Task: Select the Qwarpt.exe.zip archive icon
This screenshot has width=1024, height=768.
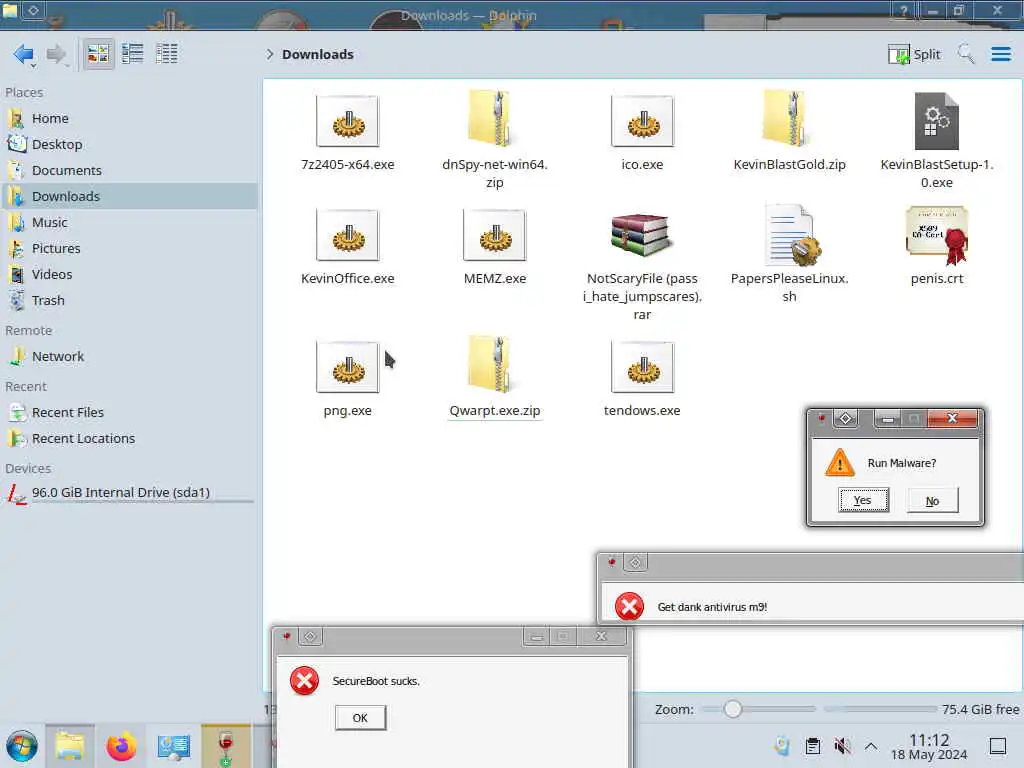Action: point(494,364)
